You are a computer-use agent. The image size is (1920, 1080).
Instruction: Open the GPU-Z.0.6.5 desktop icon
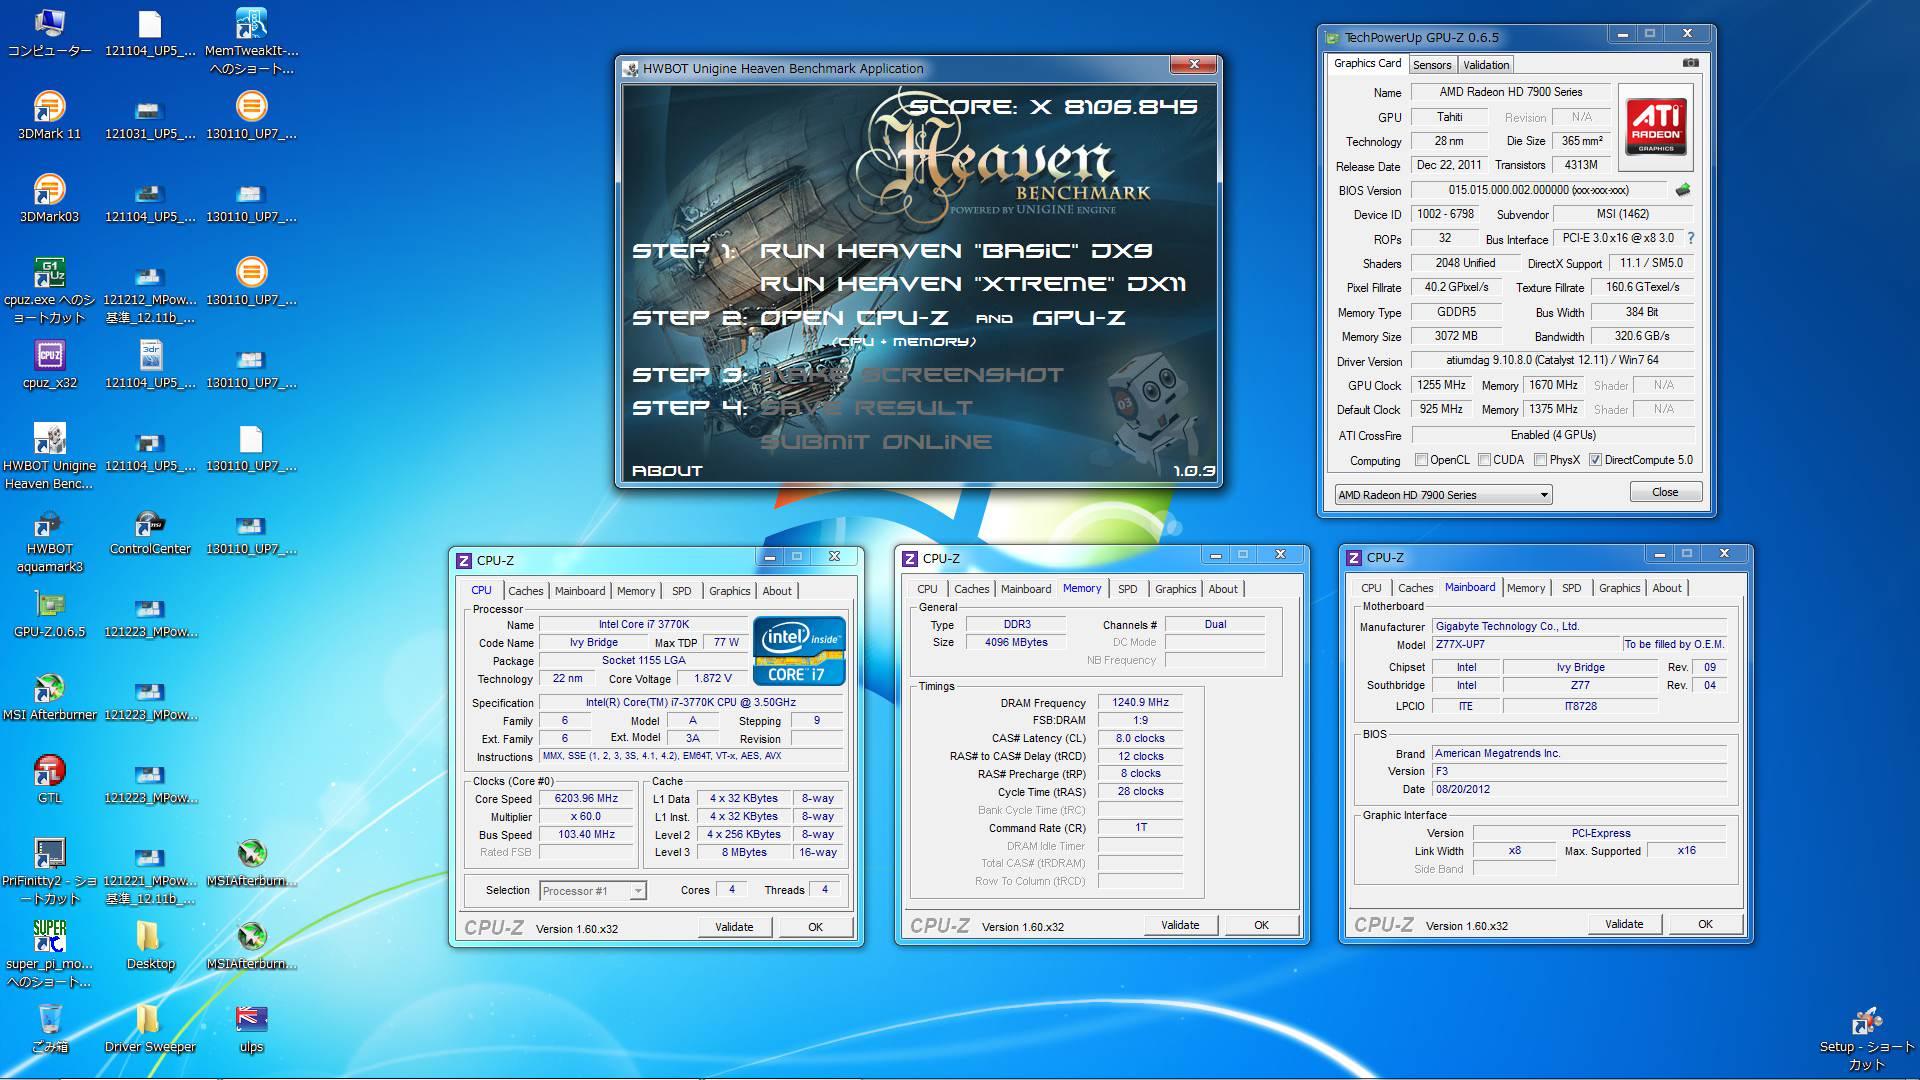coord(49,613)
